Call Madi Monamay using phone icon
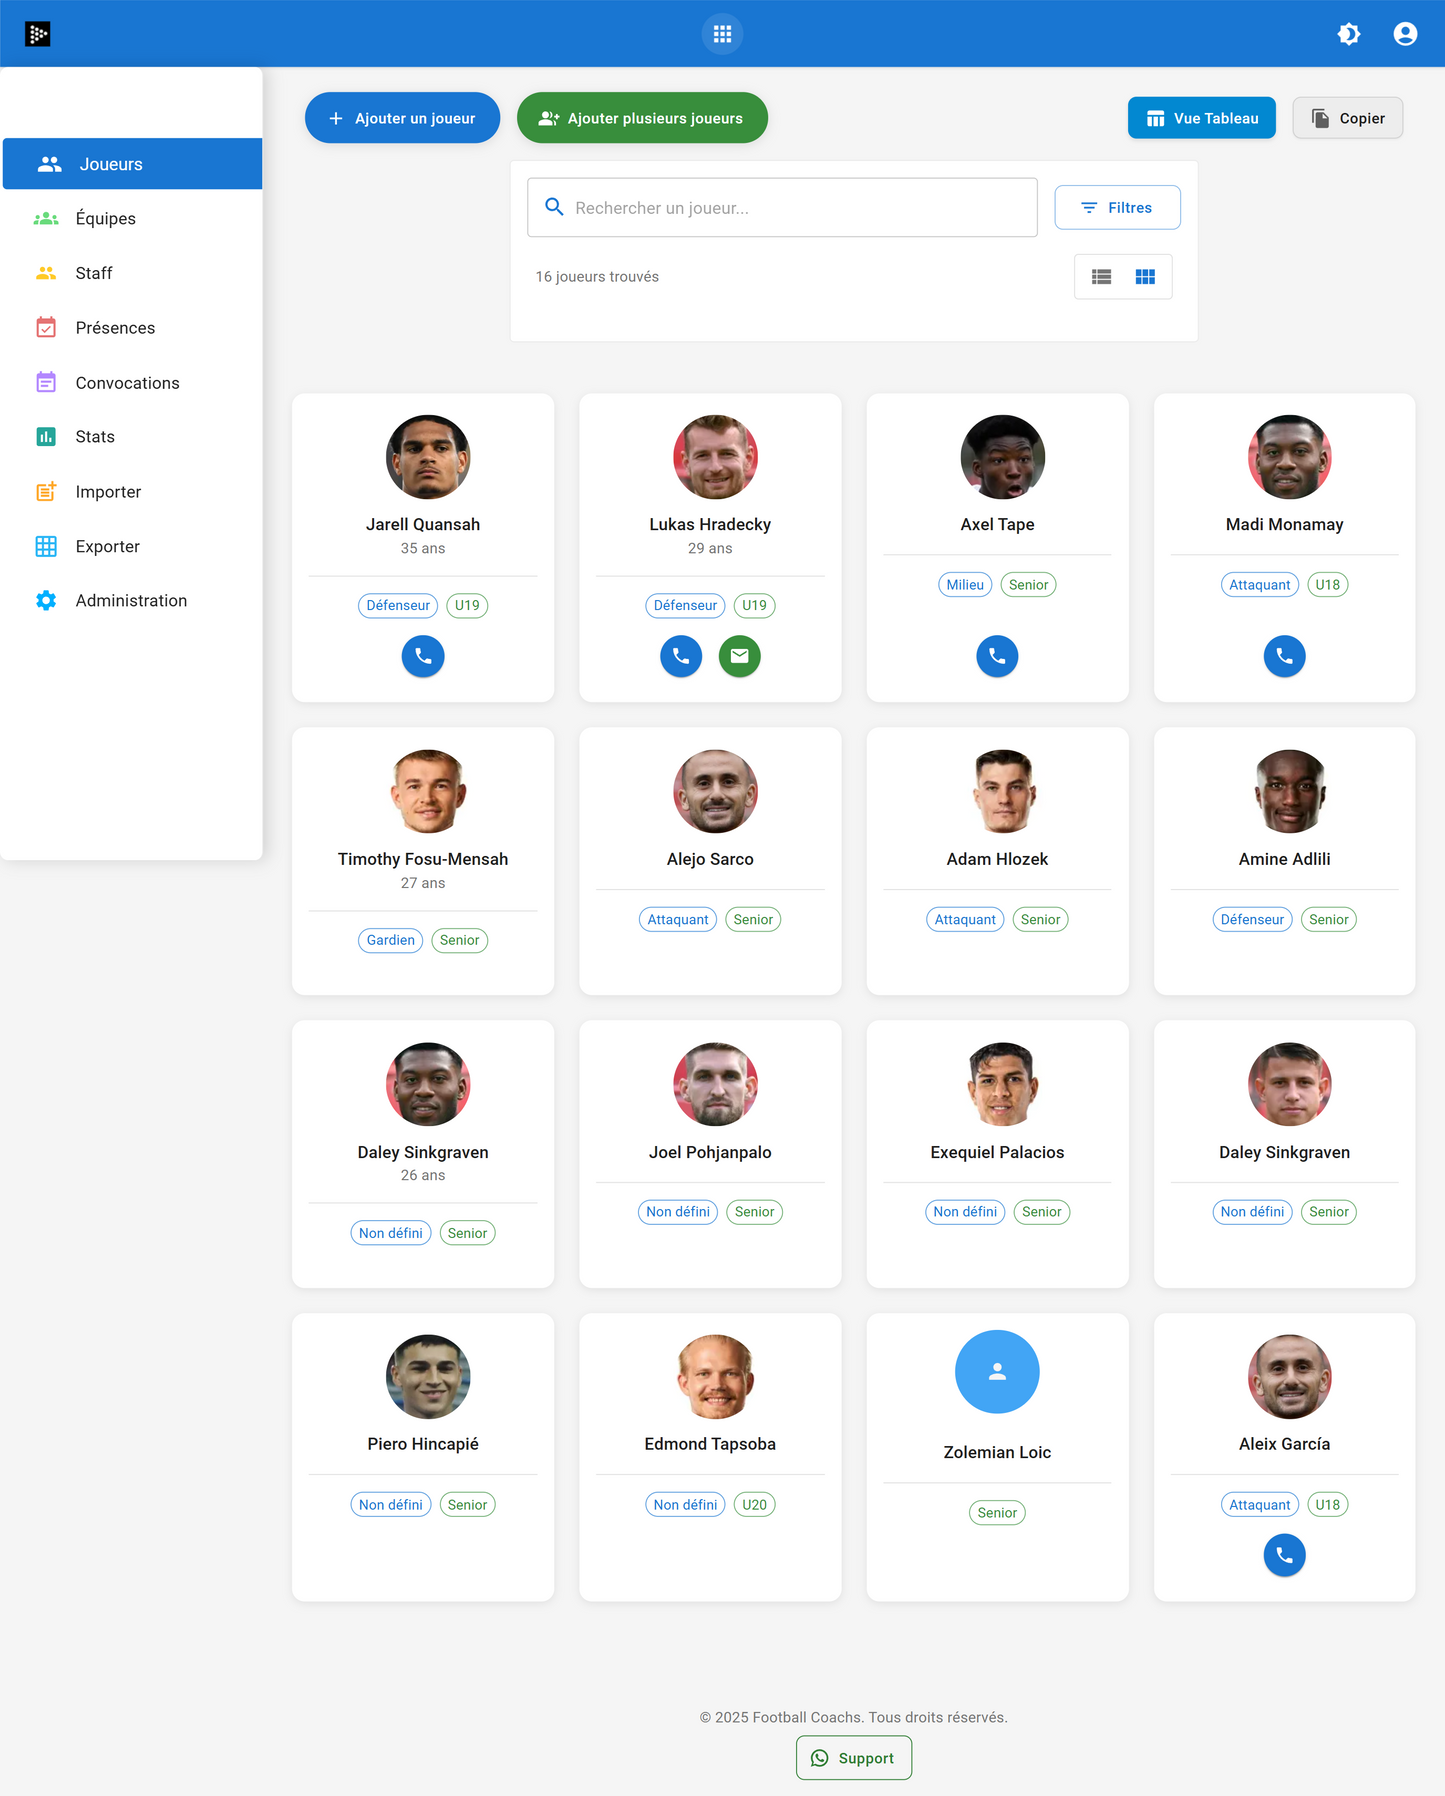Image resolution: width=1445 pixels, height=1796 pixels. tap(1284, 656)
